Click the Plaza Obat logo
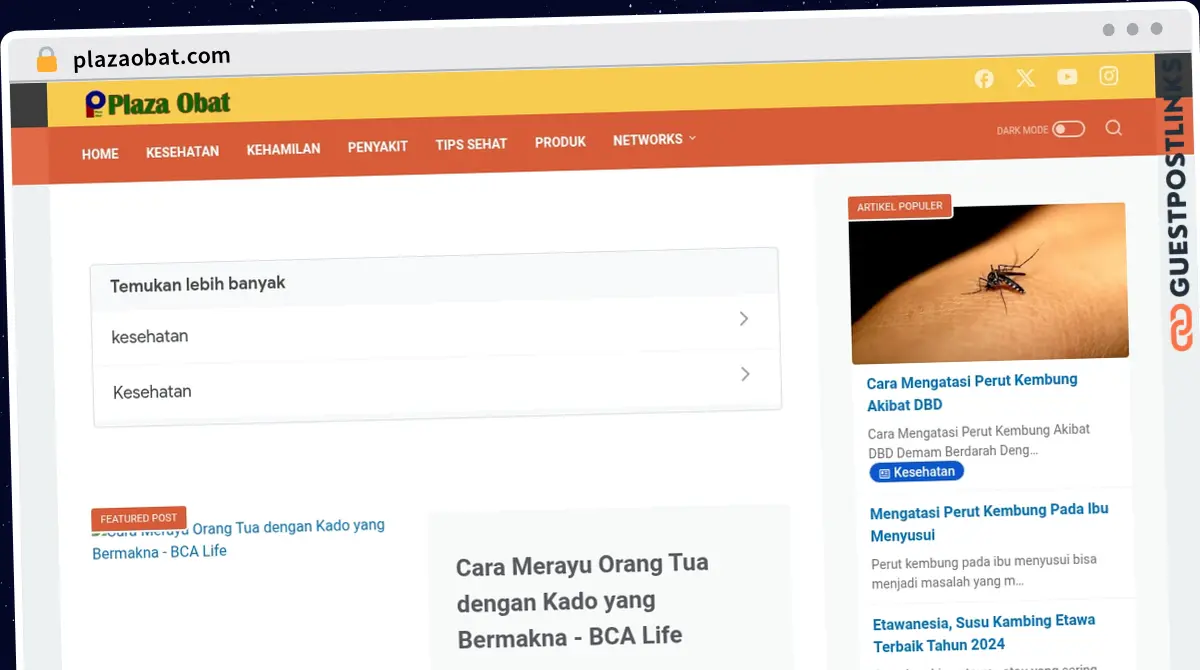 [x=158, y=103]
